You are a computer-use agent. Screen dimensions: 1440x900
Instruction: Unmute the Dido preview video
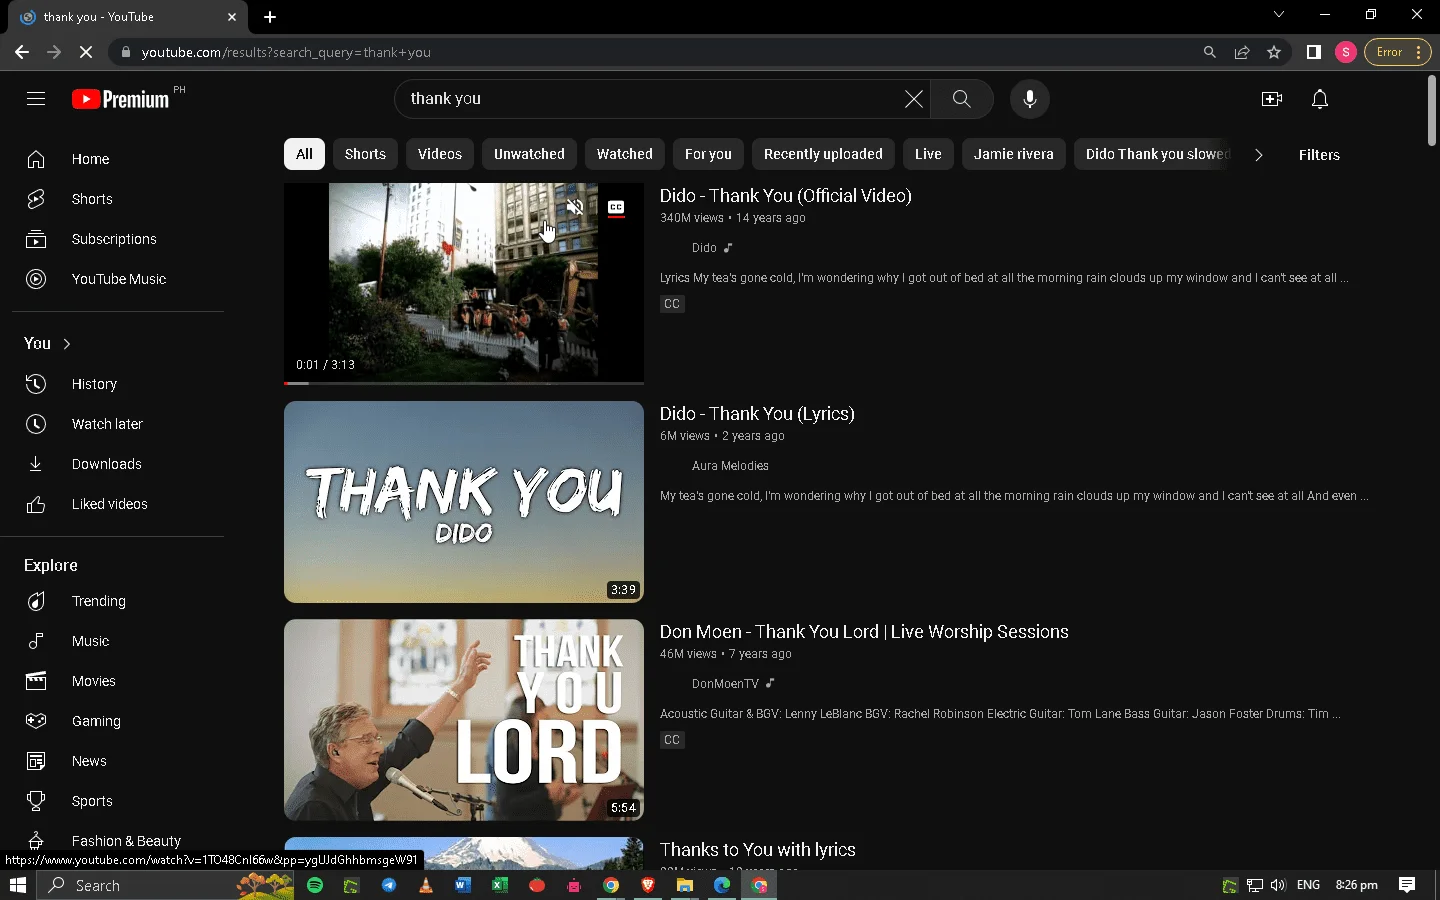[575, 208]
